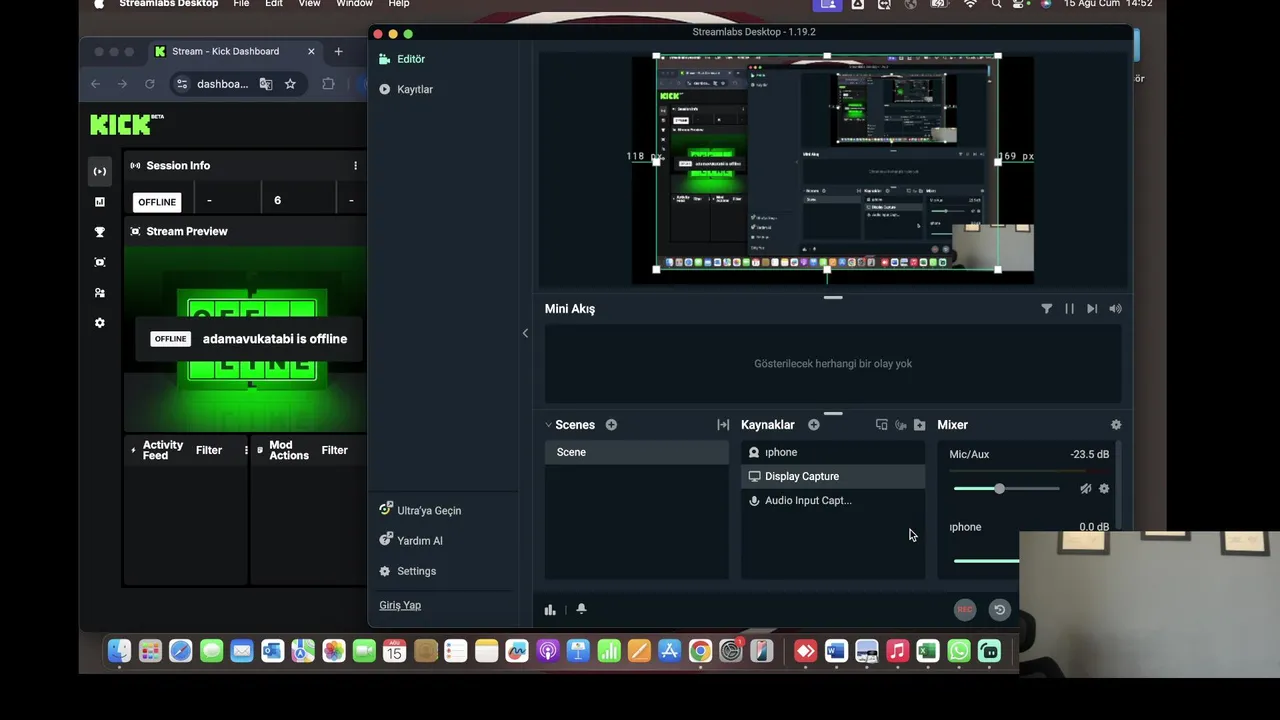Add a source folder in Kaynaklar
Image resolution: width=1280 pixels, height=720 pixels.
(919, 425)
